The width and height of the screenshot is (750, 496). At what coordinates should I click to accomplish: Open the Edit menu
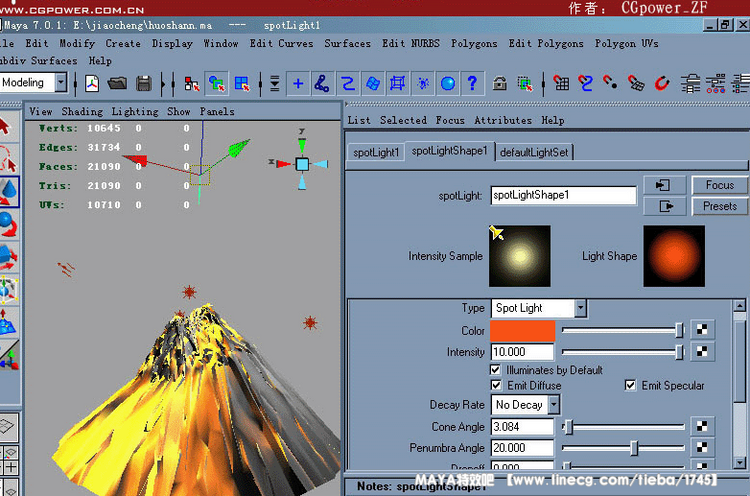coord(37,43)
